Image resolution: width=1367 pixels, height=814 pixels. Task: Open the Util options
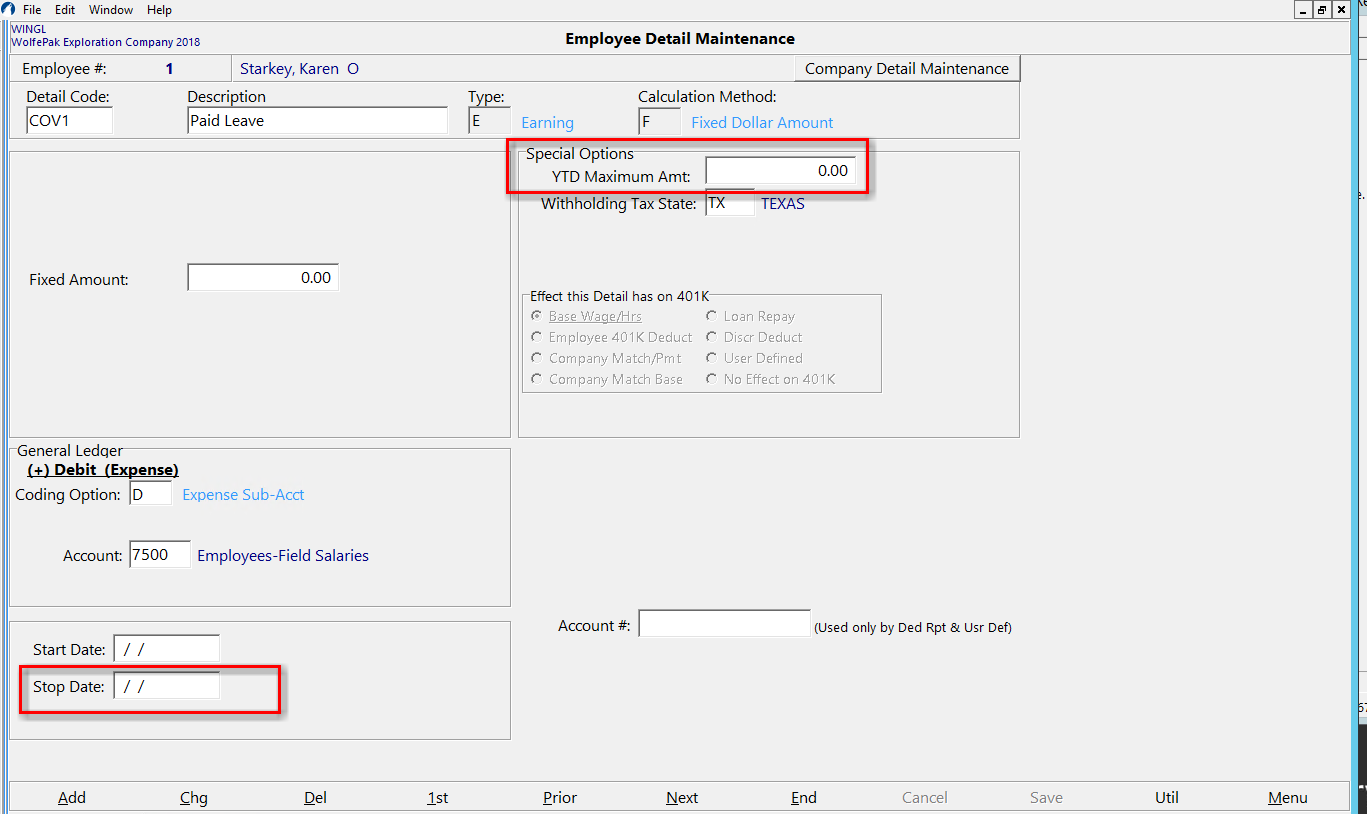(1166, 797)
